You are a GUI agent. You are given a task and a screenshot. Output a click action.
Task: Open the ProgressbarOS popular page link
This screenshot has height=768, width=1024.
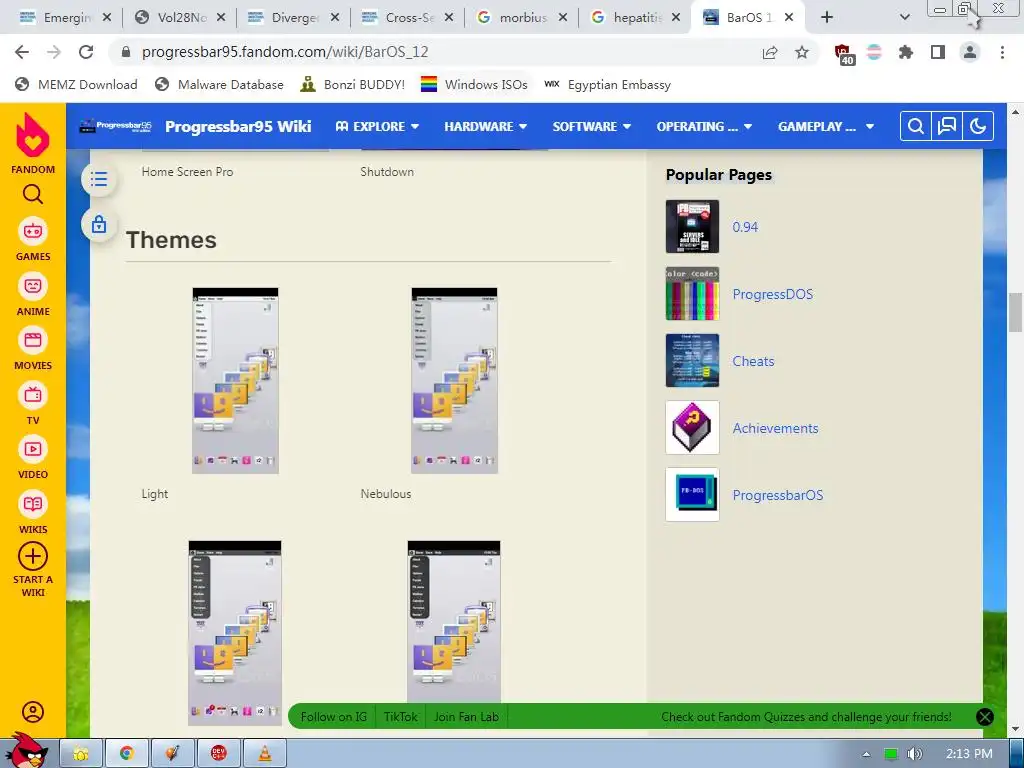[778, 495]
